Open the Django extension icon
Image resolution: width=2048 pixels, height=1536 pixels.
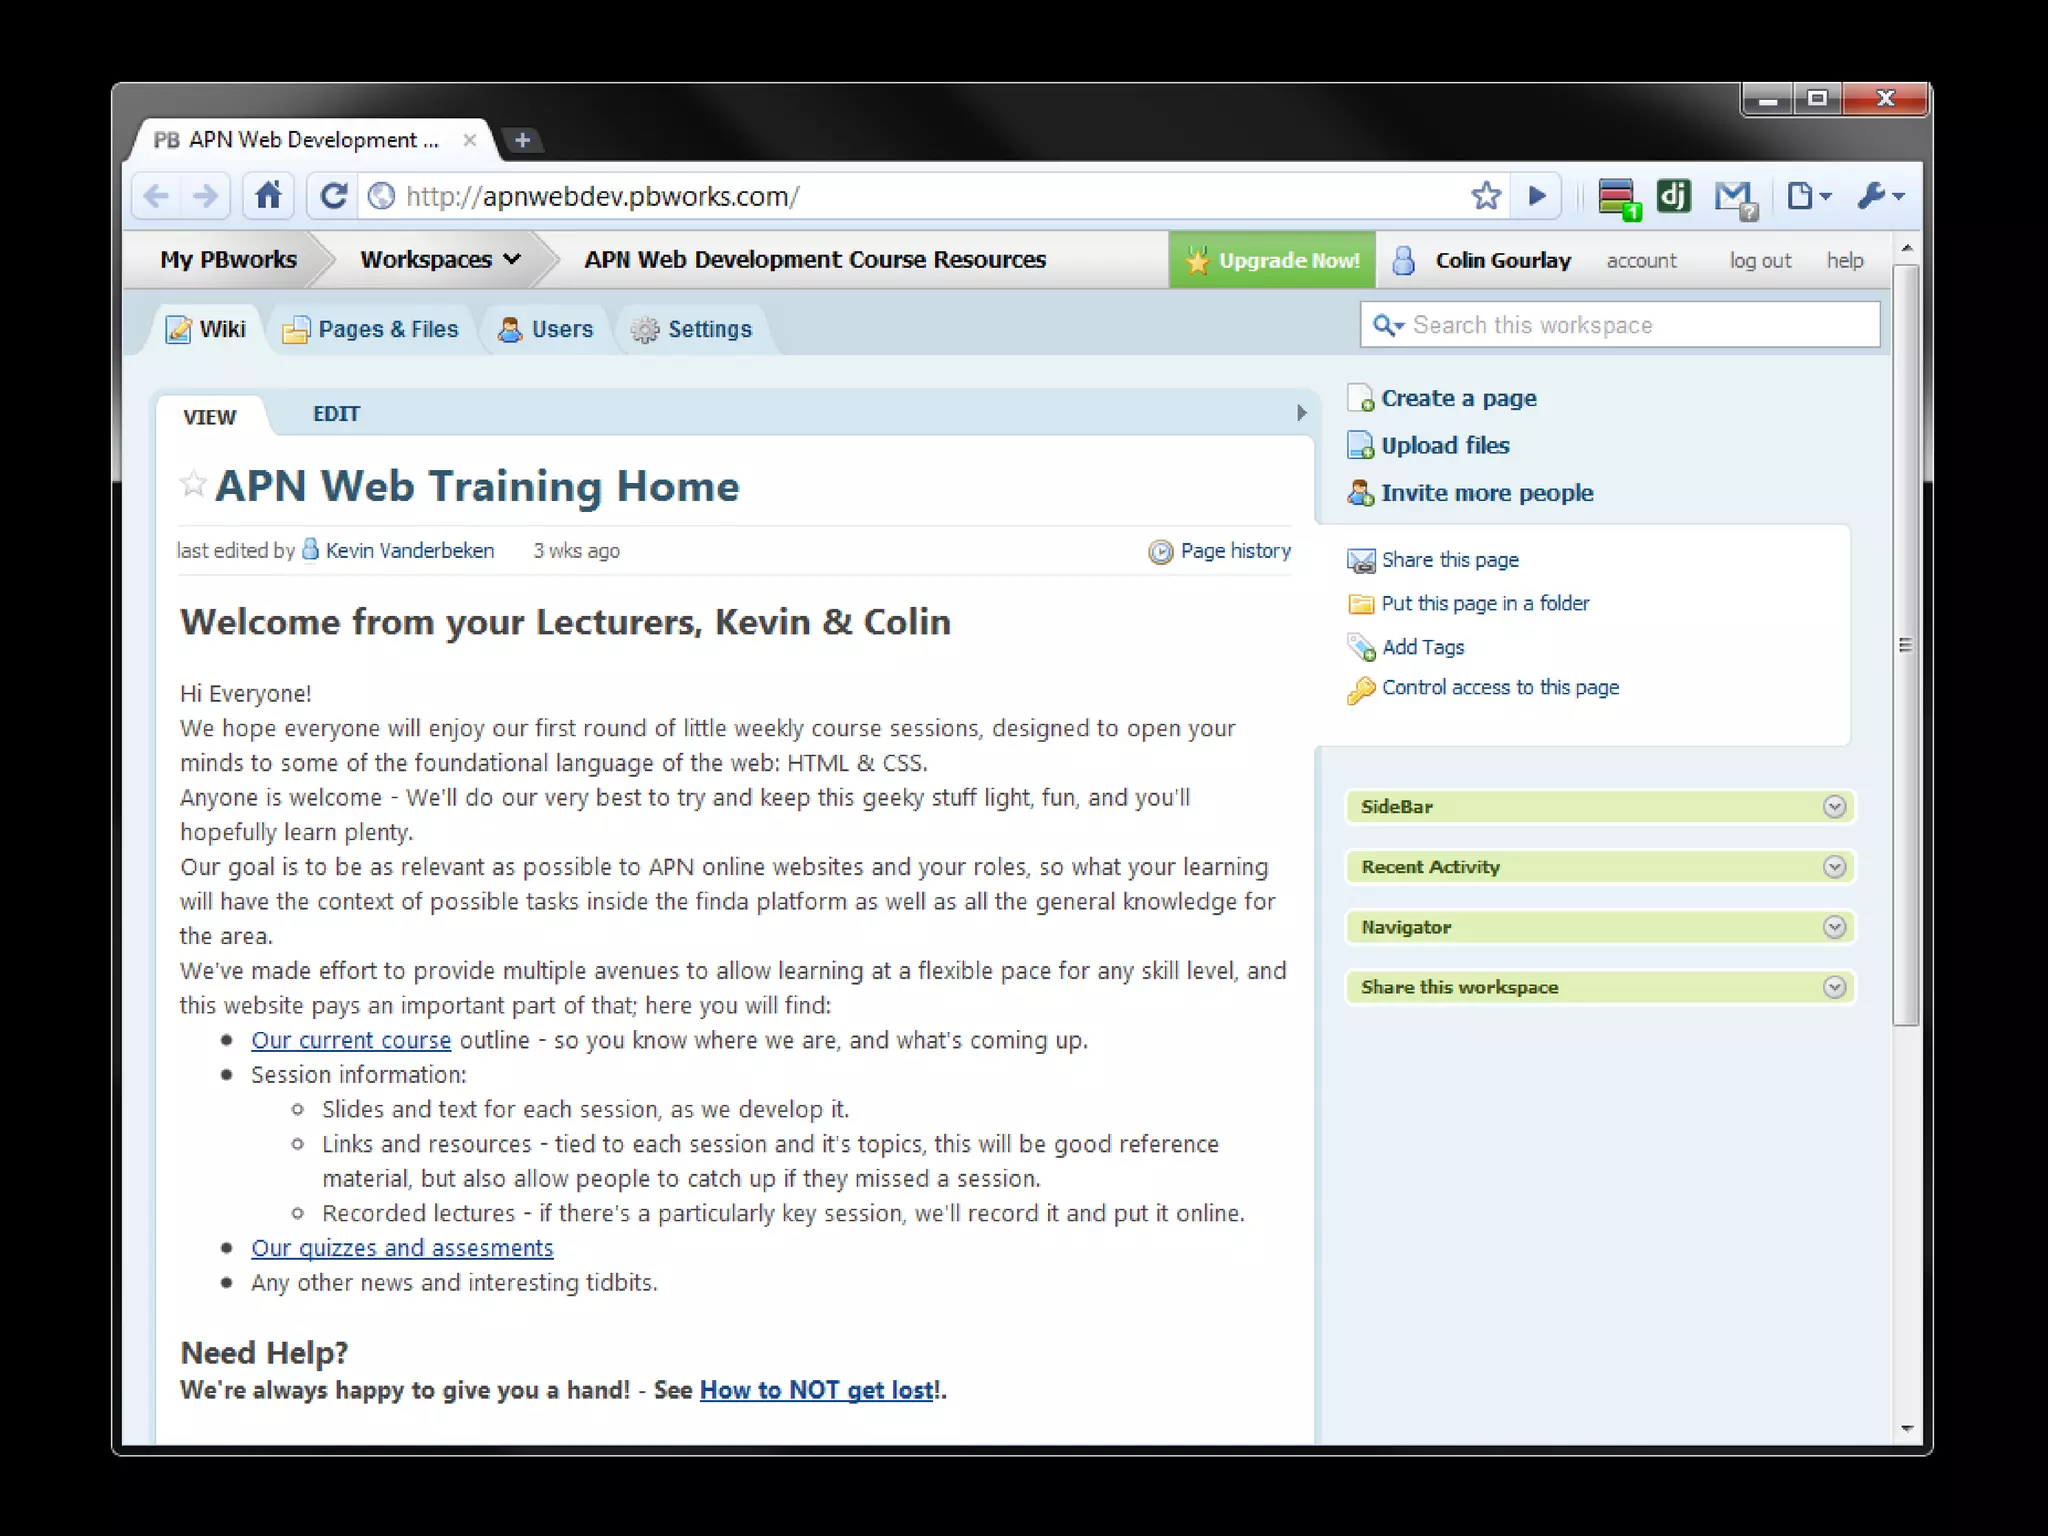click(1673, 195)
